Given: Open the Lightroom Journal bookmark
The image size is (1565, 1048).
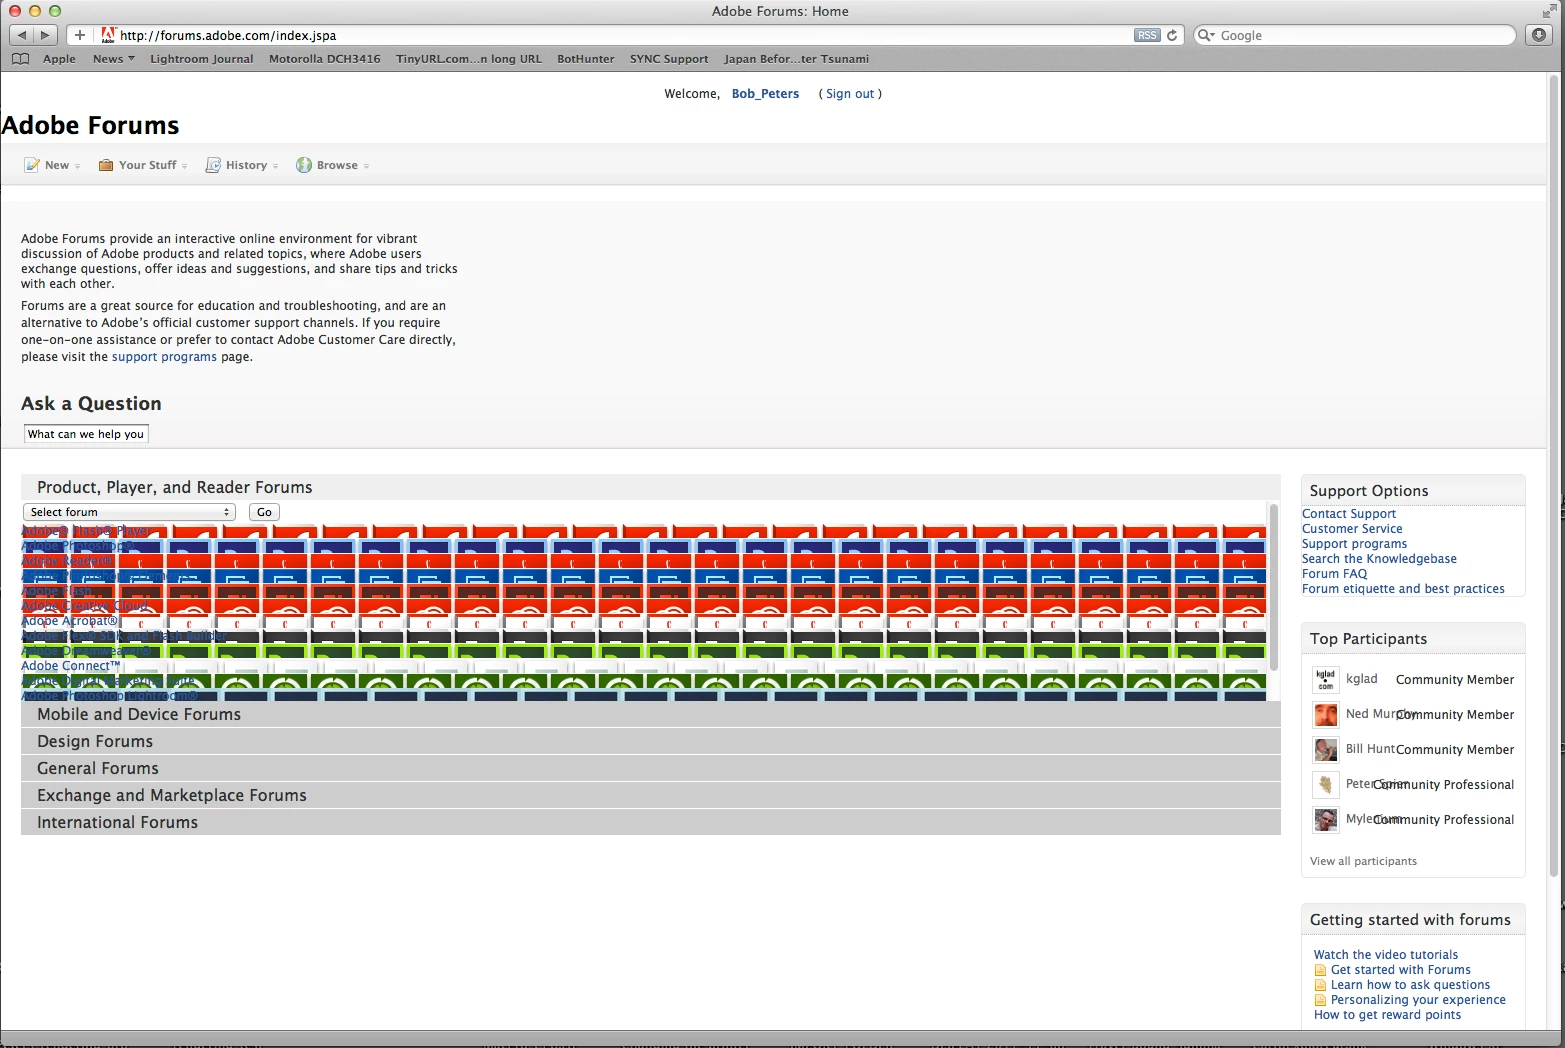Looking at the screenshot, I should click(x=202, y=59).
